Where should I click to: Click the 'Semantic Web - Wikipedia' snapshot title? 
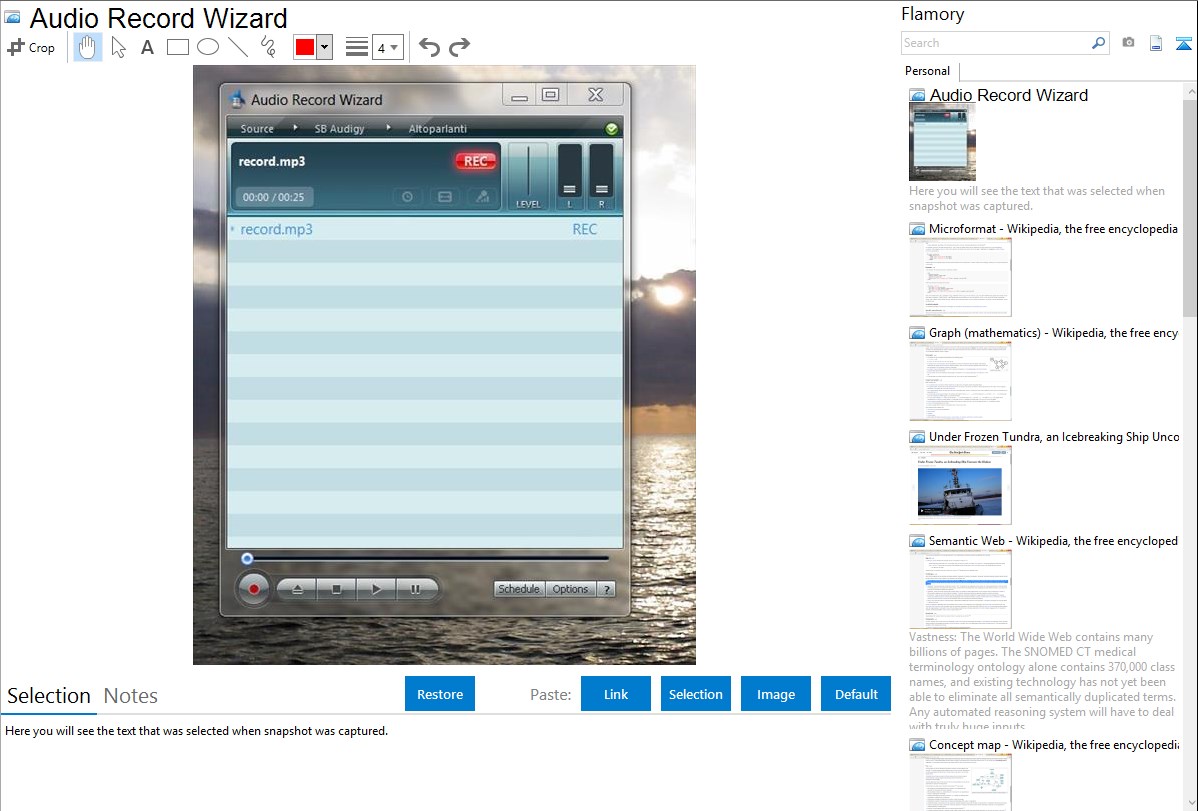click(1053, 540)
